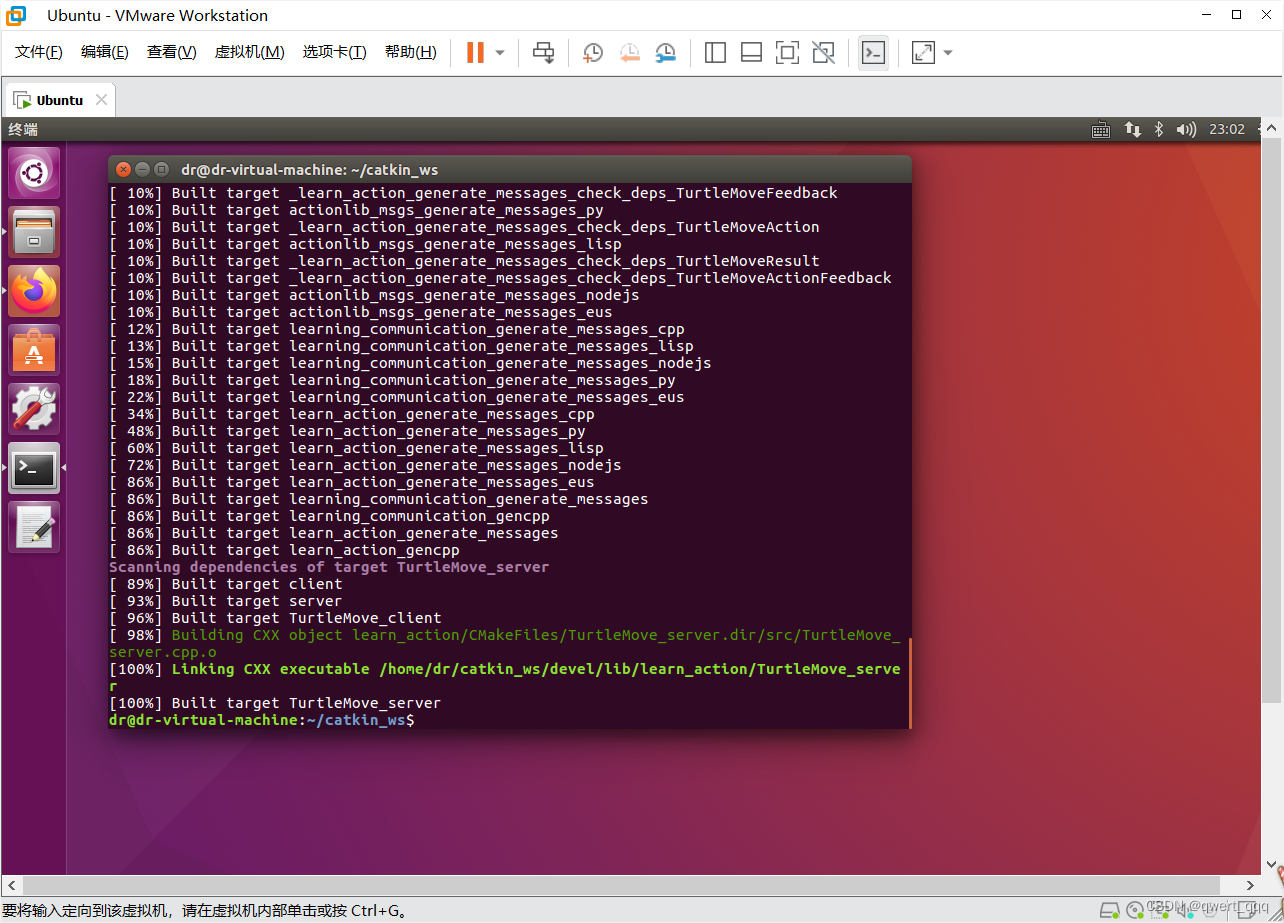This screenshot has height=923, width=1284.
Task: Click "[ 96%] Built target TurtleMove_client" line
Action: [x=275, y=618]
